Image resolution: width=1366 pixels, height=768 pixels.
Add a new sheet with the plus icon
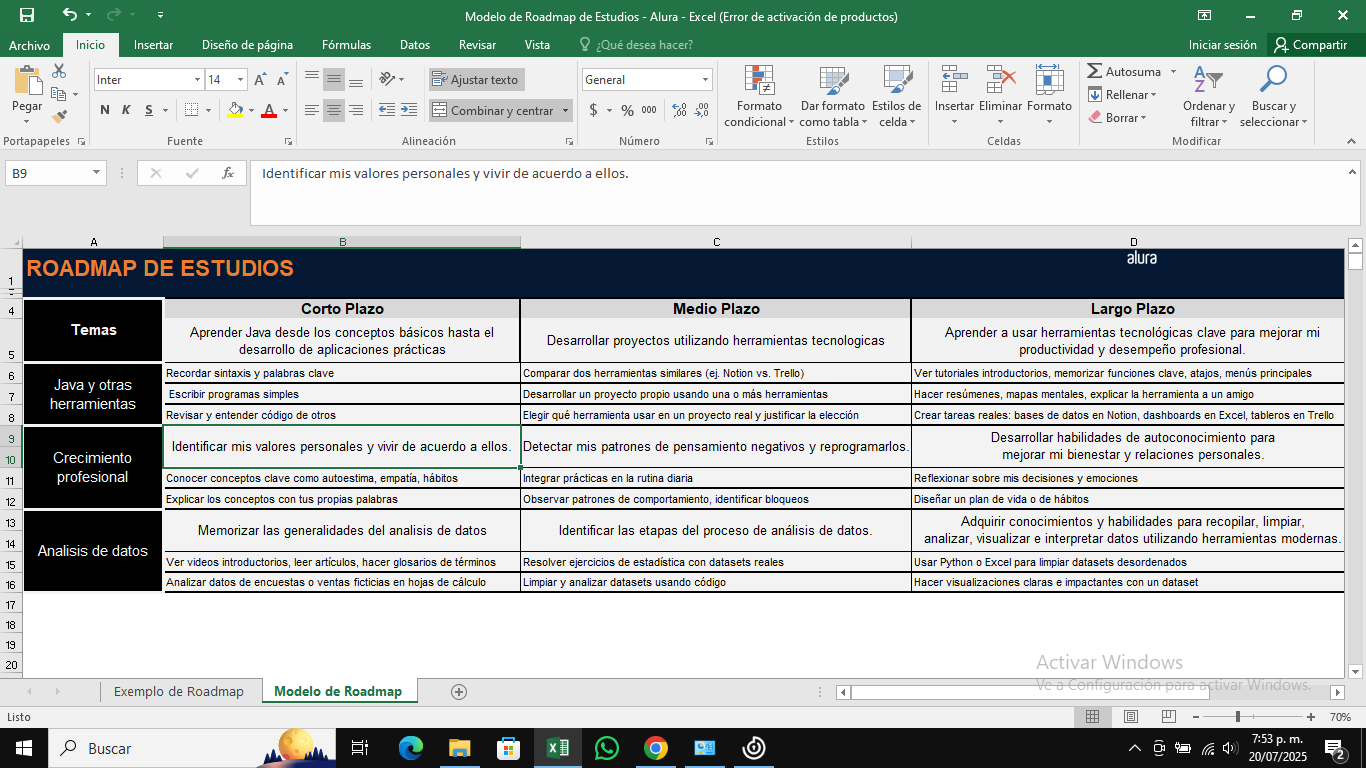click(x=459, y=691)
